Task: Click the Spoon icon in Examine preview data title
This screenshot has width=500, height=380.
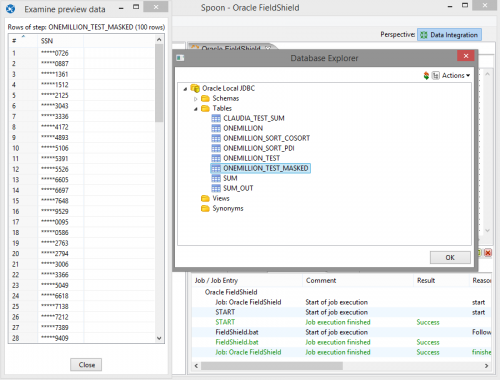Action: point(10,9)
